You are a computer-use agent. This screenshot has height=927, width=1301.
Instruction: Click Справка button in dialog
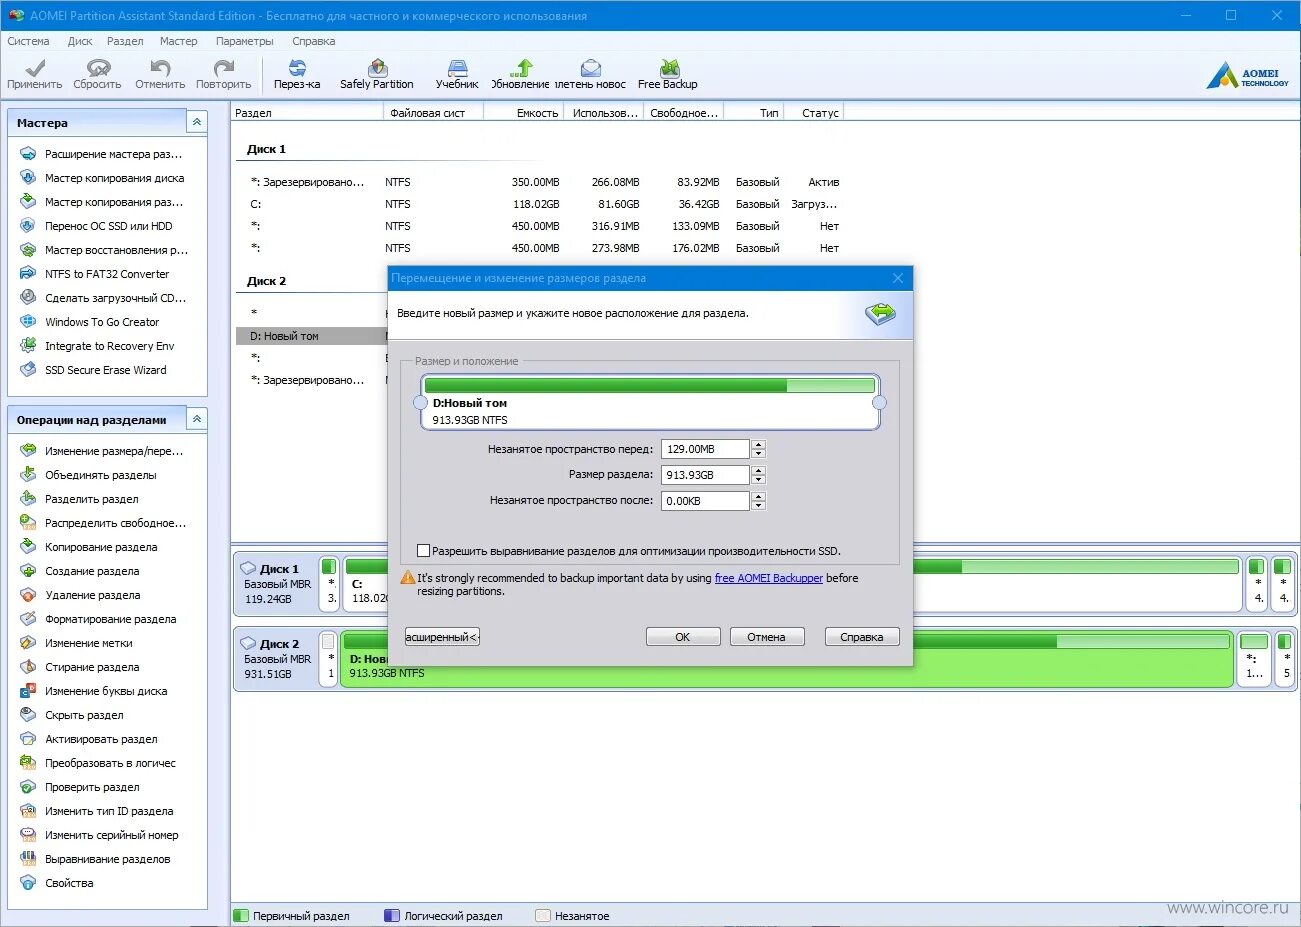point(862,637)
